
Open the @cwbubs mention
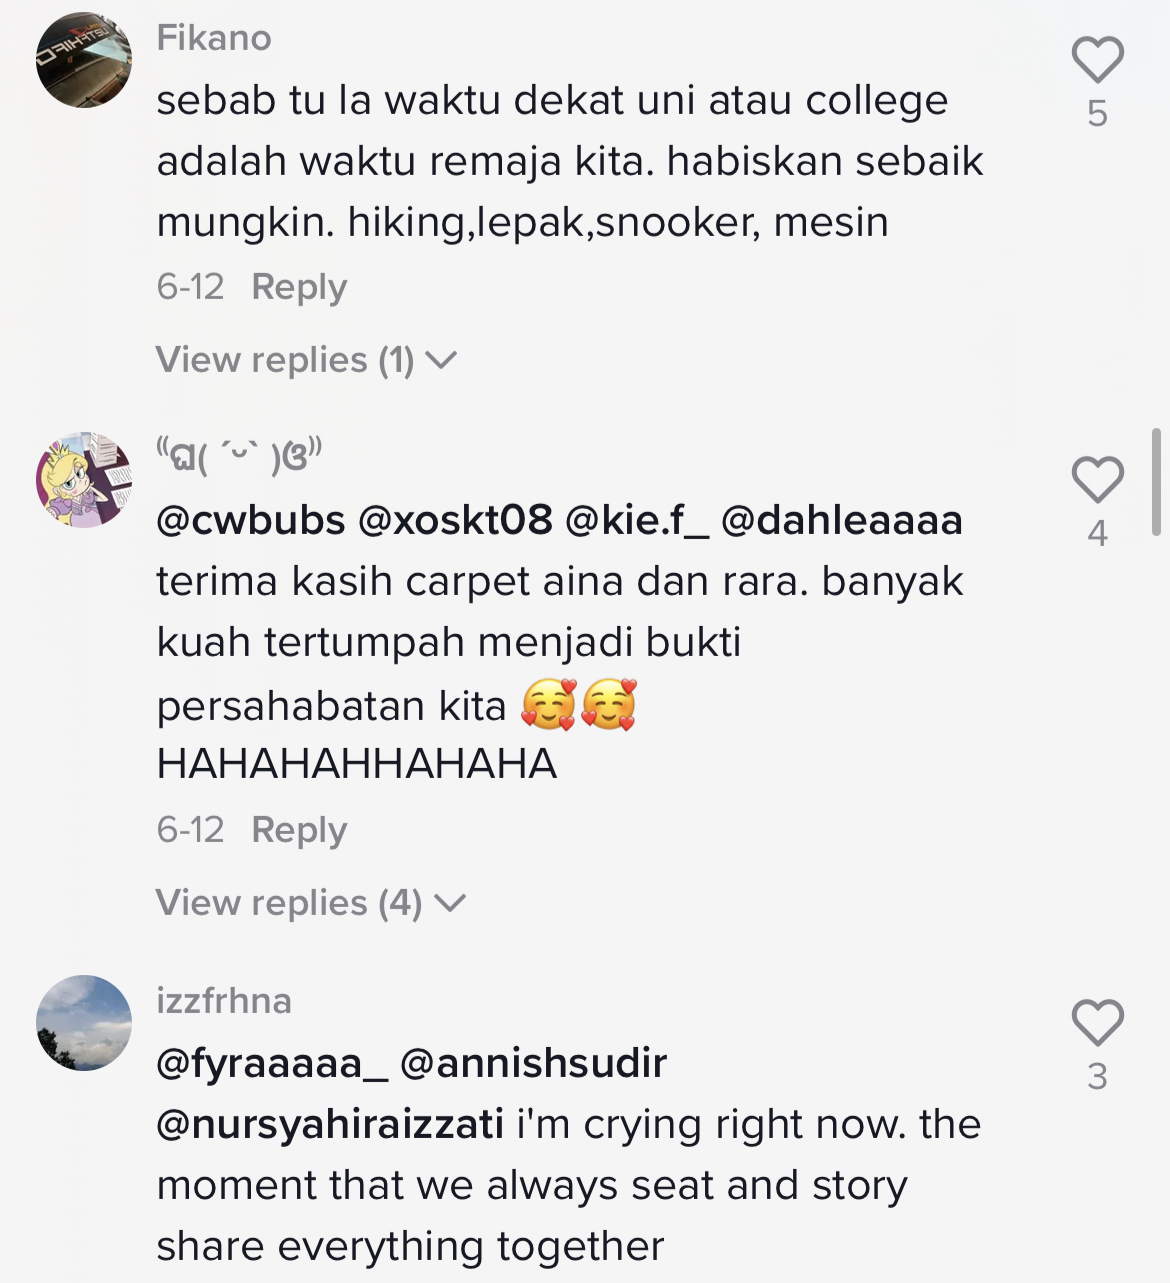251,520
